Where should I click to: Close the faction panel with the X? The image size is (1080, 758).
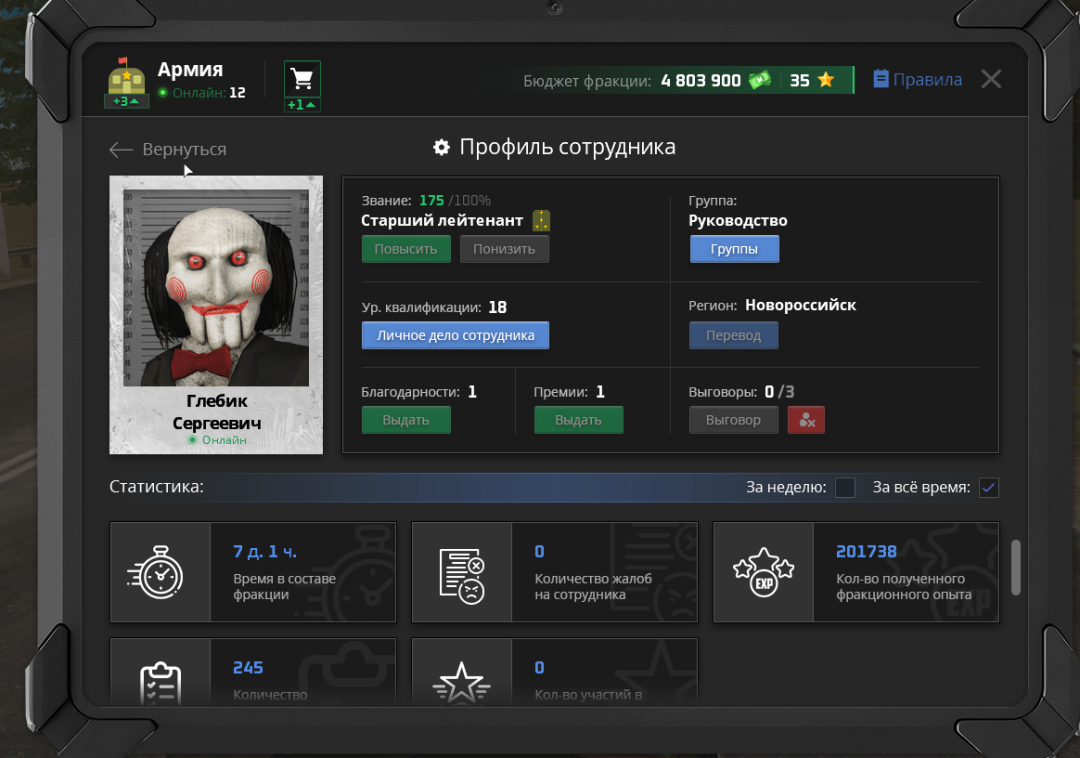point(991,79)
